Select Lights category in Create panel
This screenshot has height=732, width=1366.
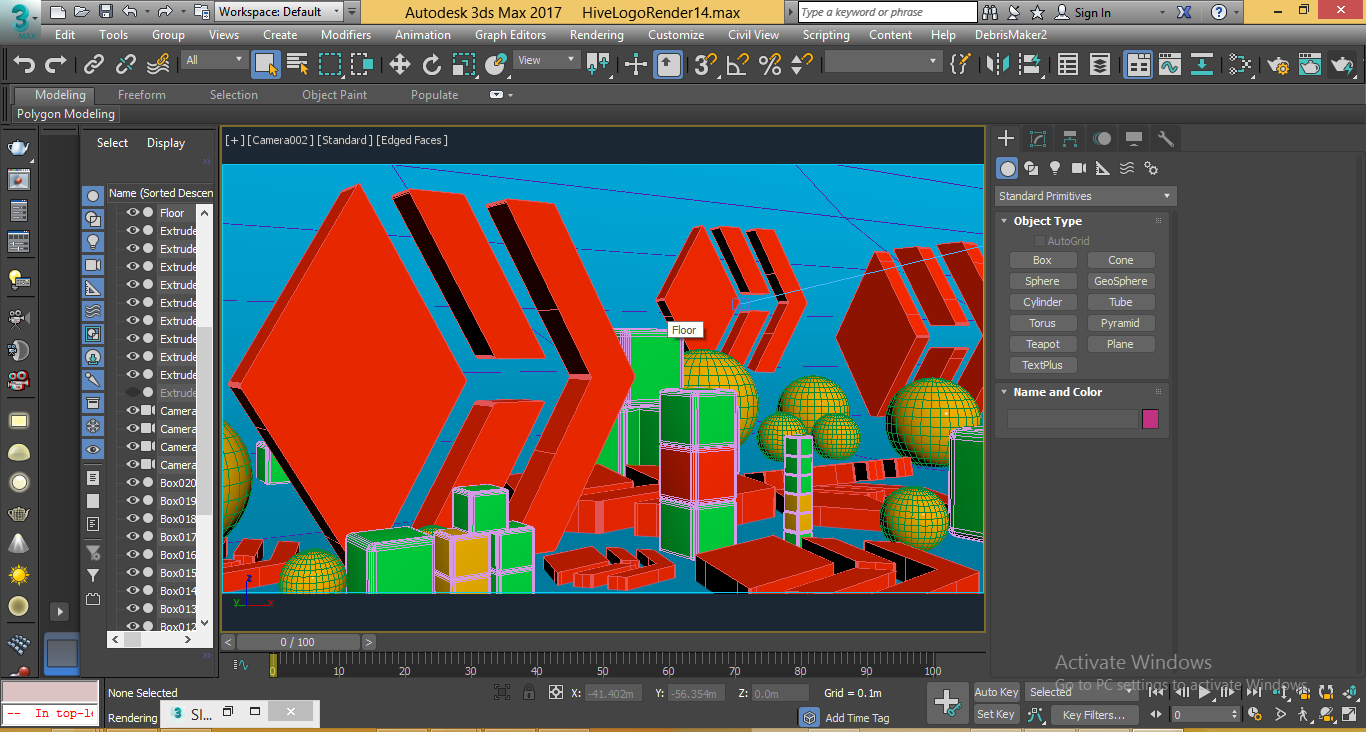(x=1055, y=168)
